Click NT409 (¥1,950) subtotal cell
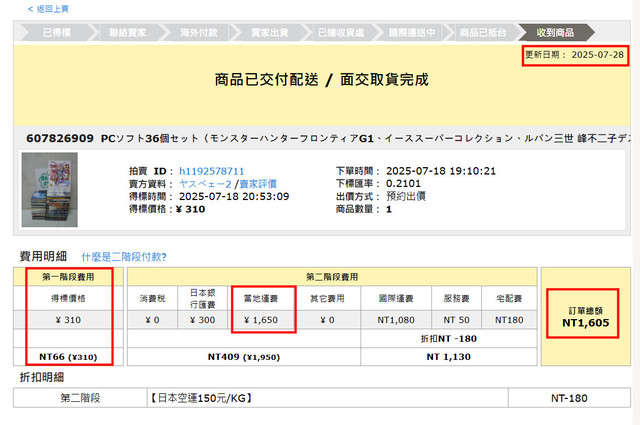640x425 pixels. (244, 357)
